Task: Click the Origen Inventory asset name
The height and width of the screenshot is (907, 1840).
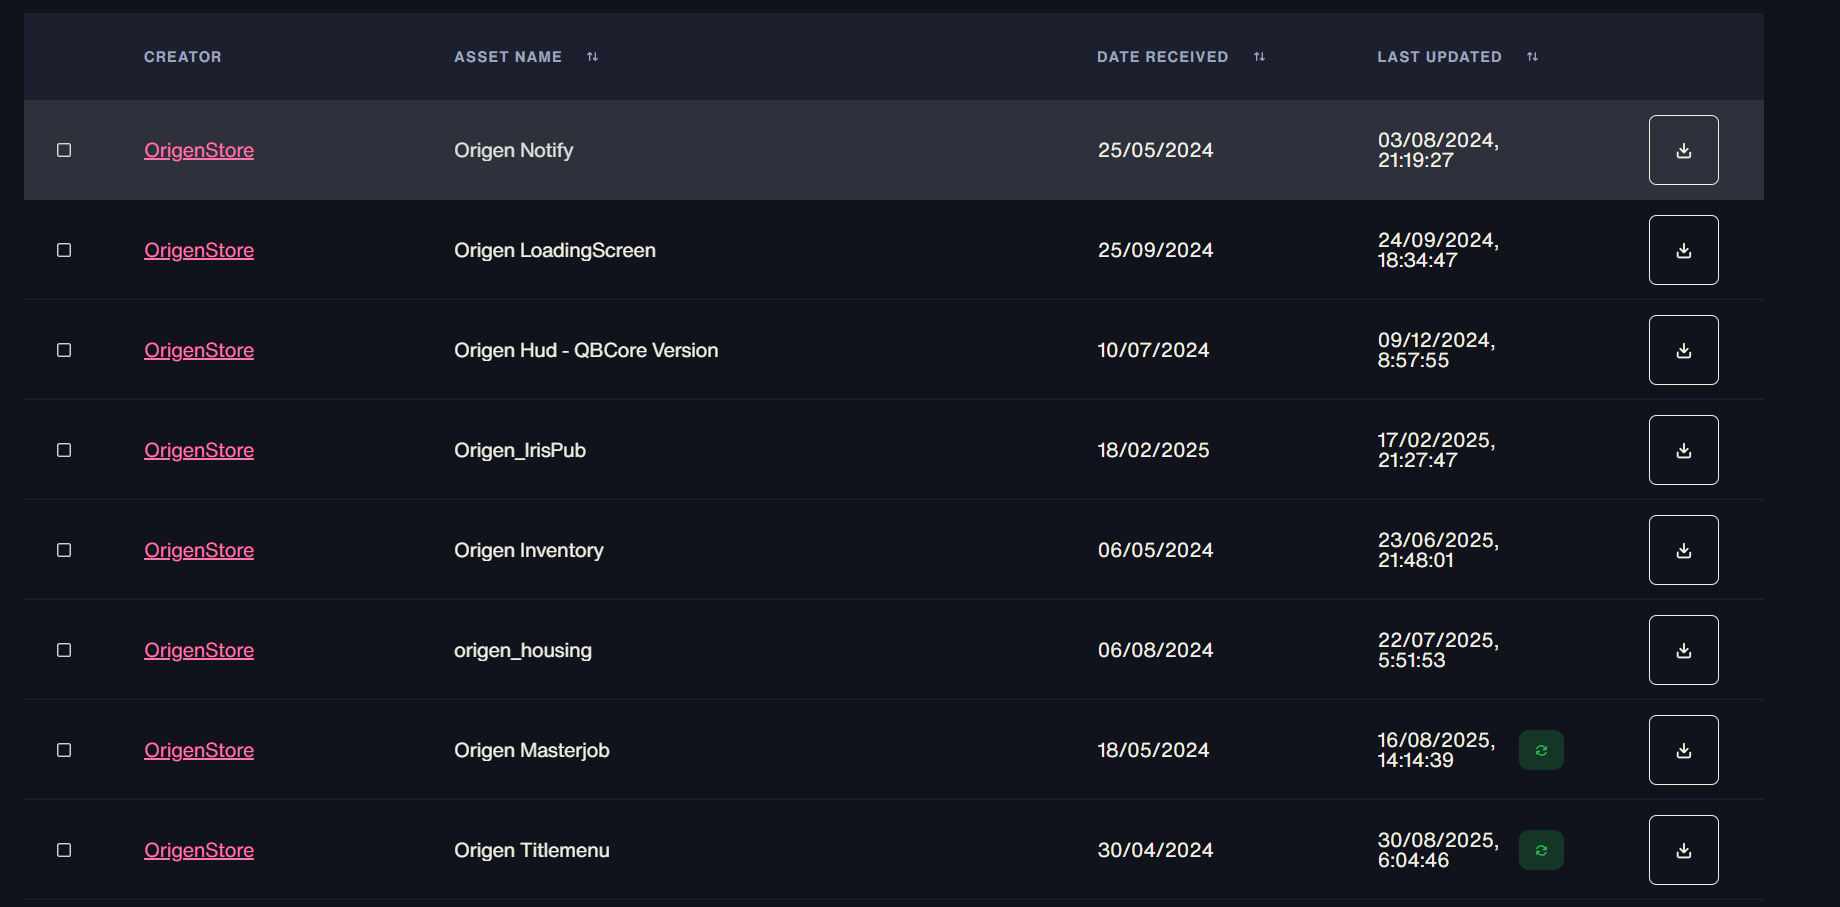Action: pos(529,550)
